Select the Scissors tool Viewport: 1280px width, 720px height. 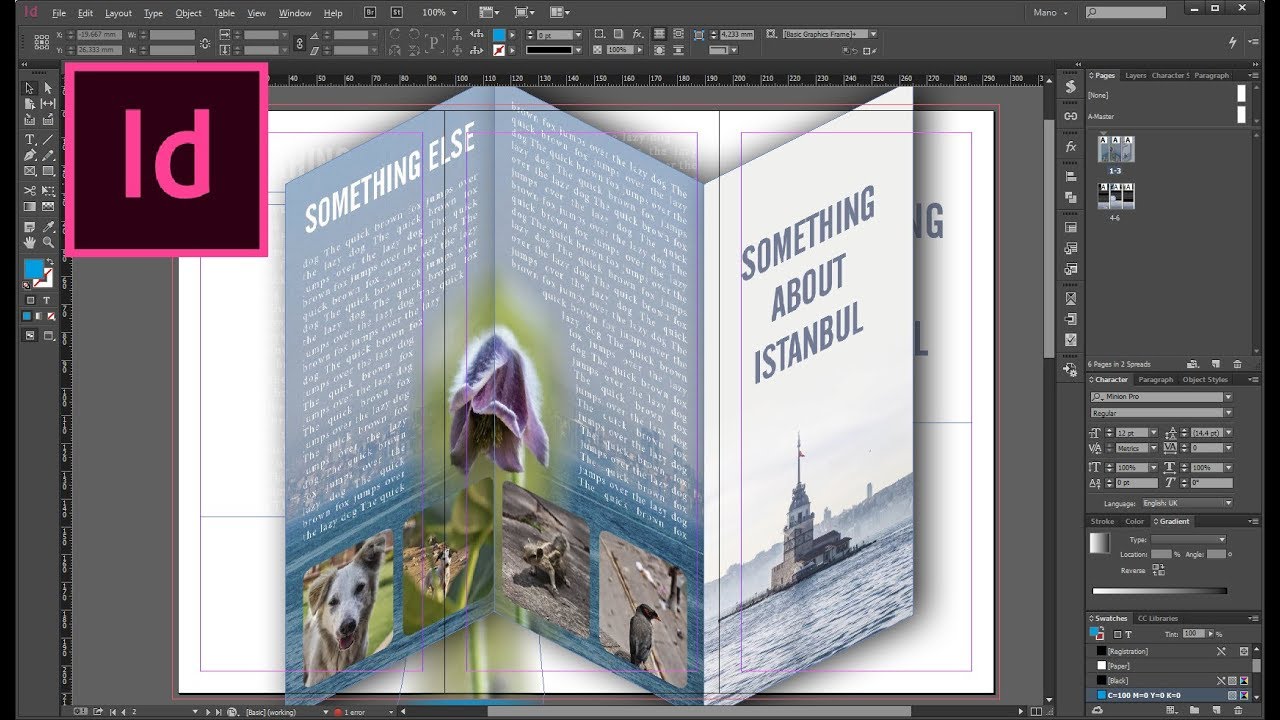tap(30, 190)
